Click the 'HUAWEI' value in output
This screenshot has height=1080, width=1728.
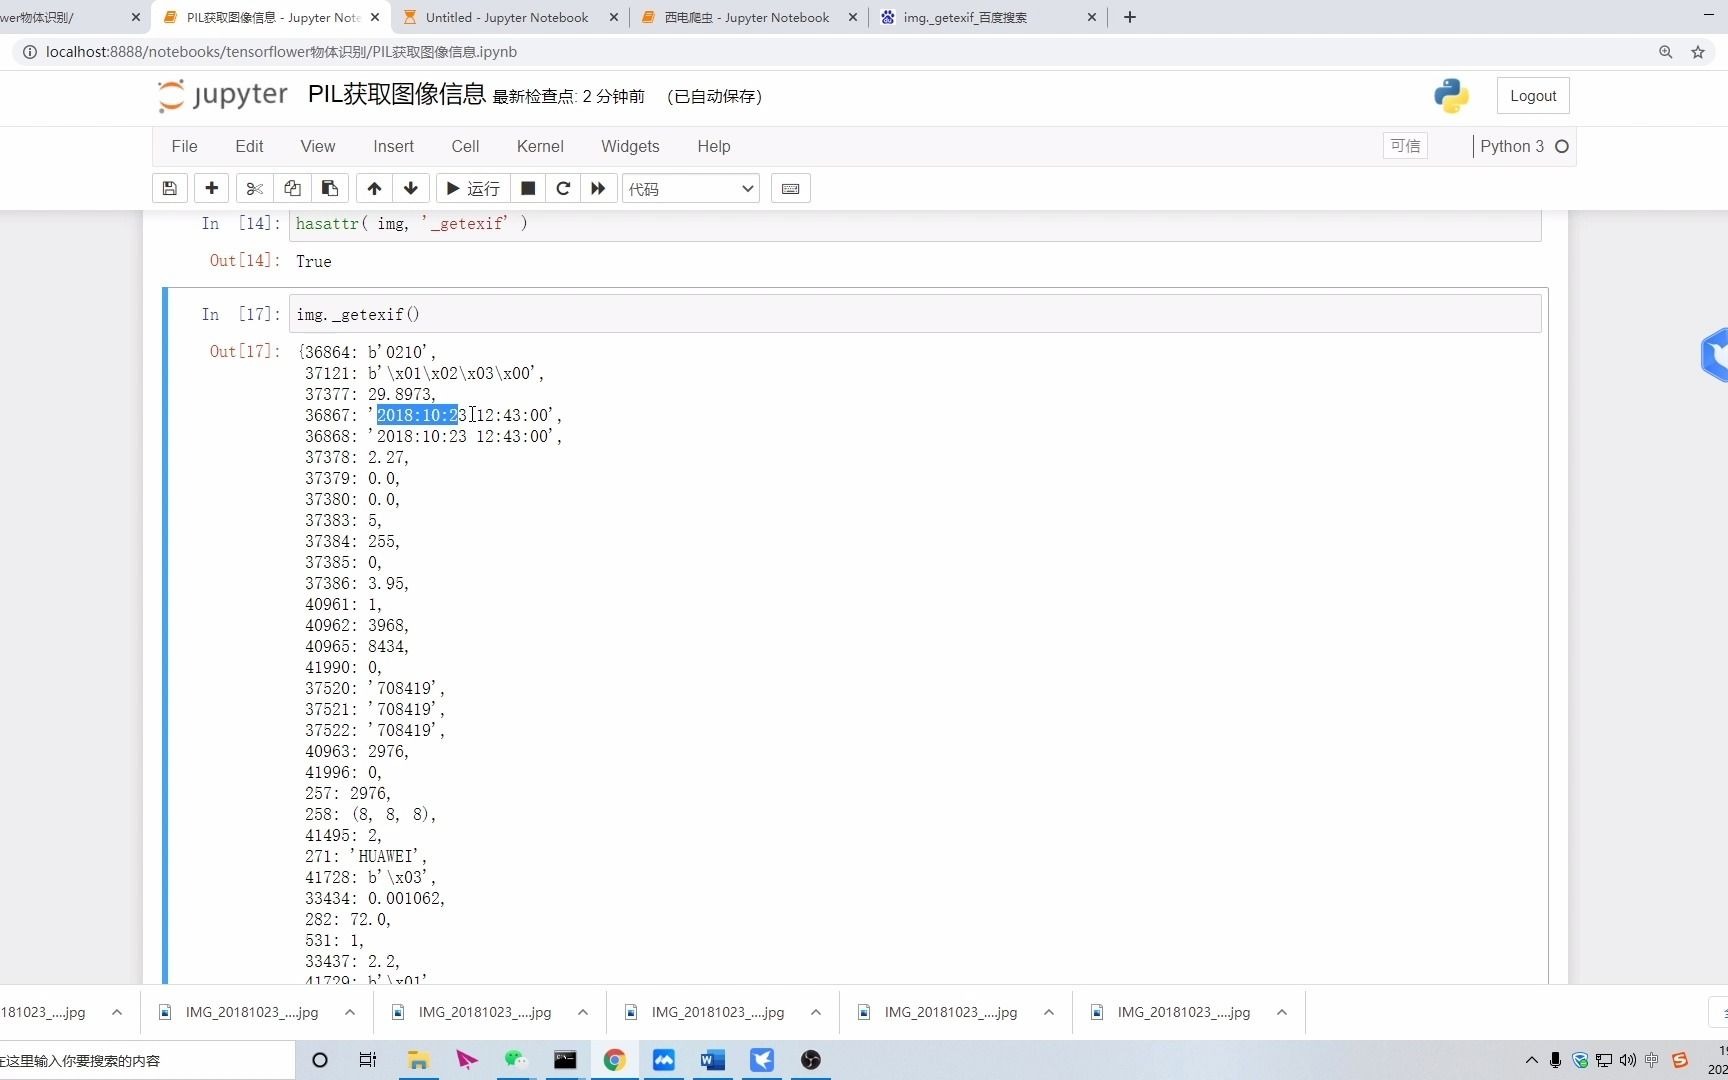click(x=388, y=856)
